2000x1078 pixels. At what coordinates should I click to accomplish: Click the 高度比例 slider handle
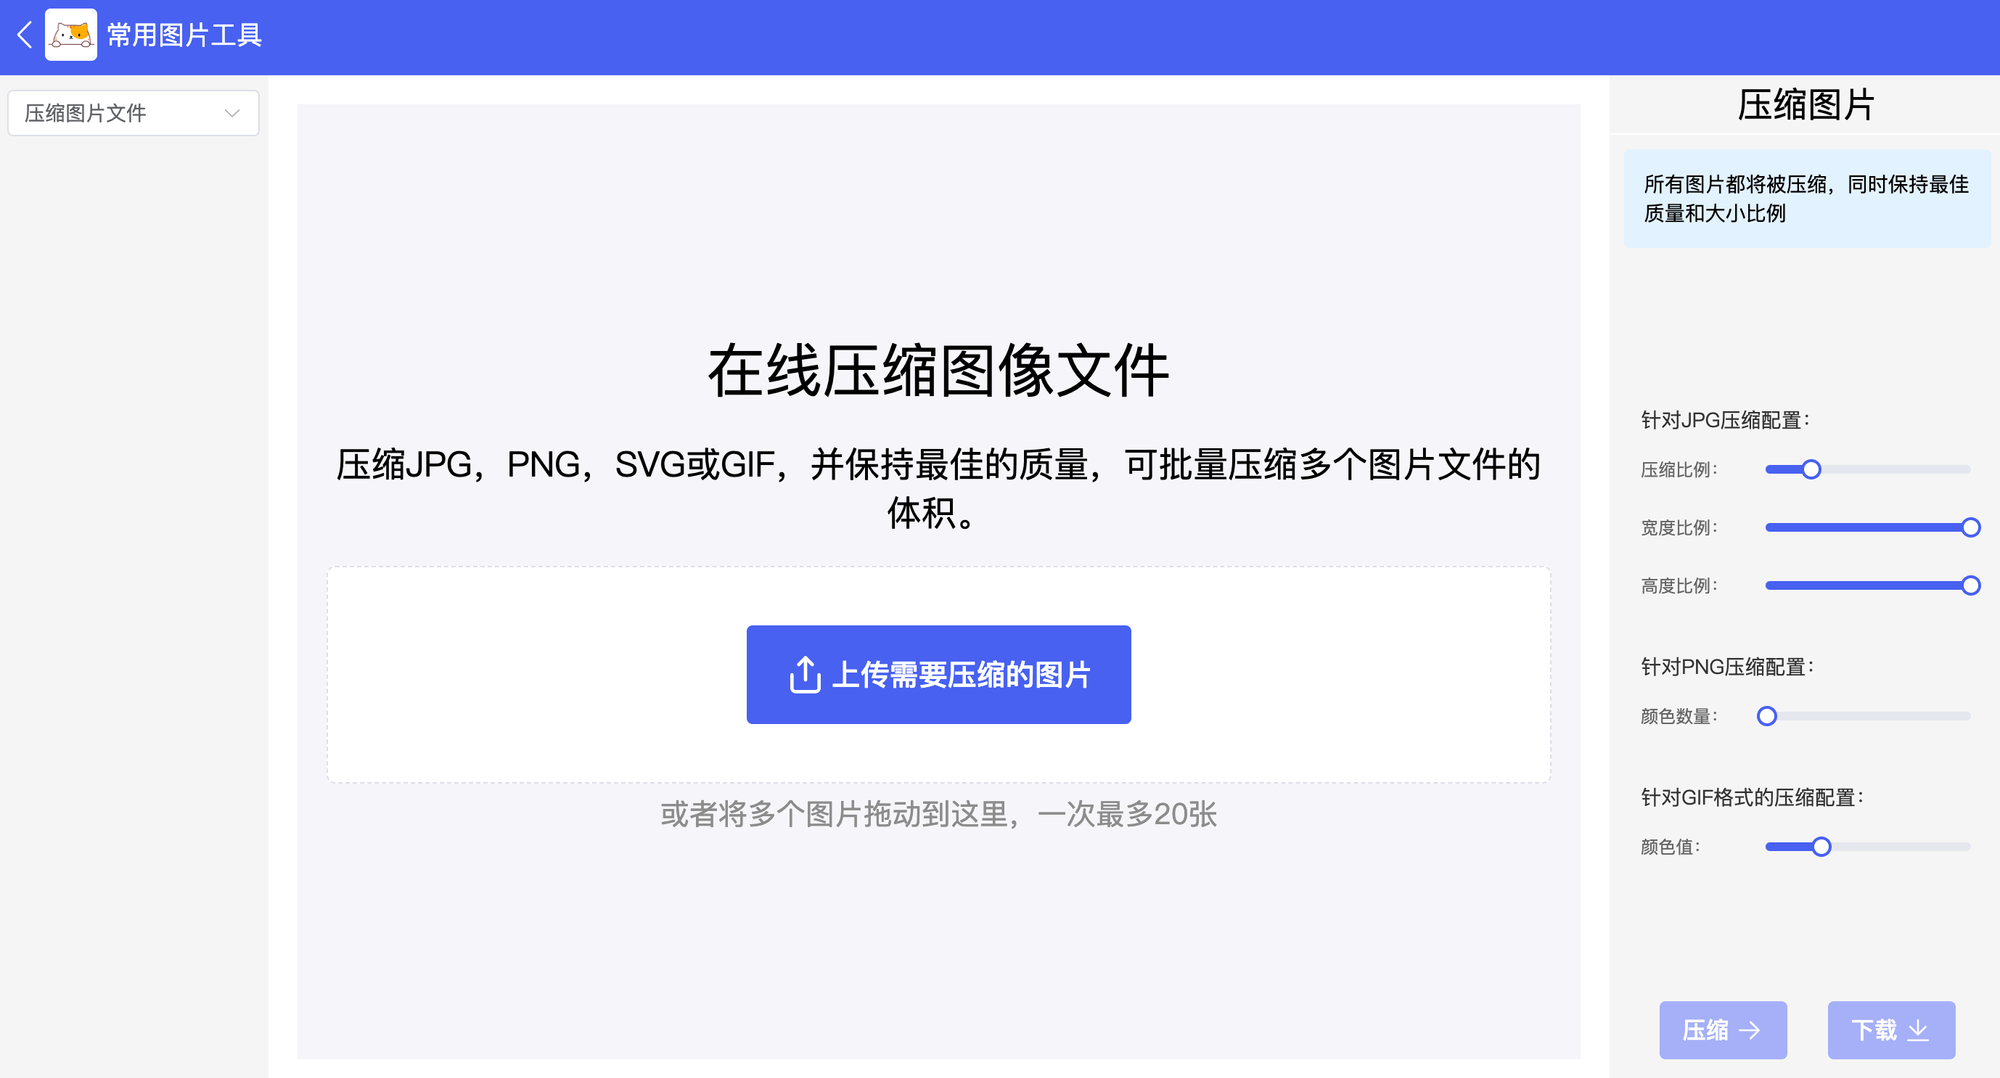click(1971, 585)
